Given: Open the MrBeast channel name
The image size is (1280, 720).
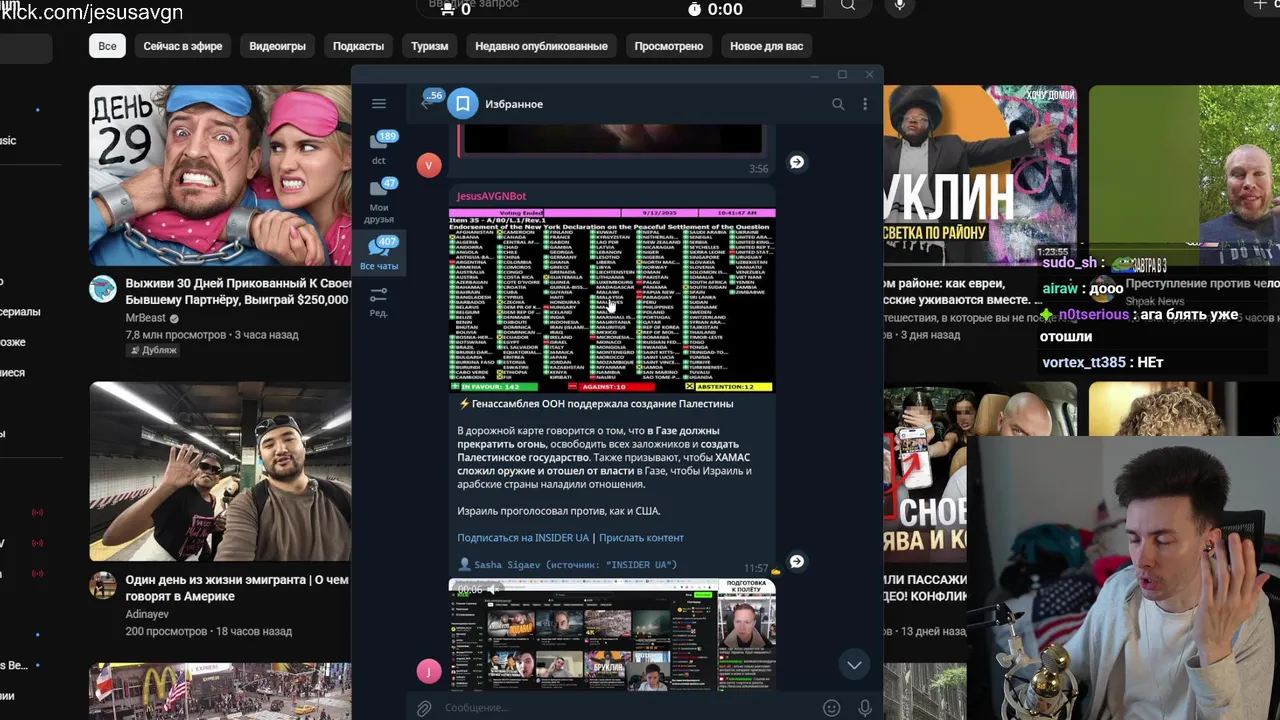Looking at the screenshot, I should pos(145,318).
